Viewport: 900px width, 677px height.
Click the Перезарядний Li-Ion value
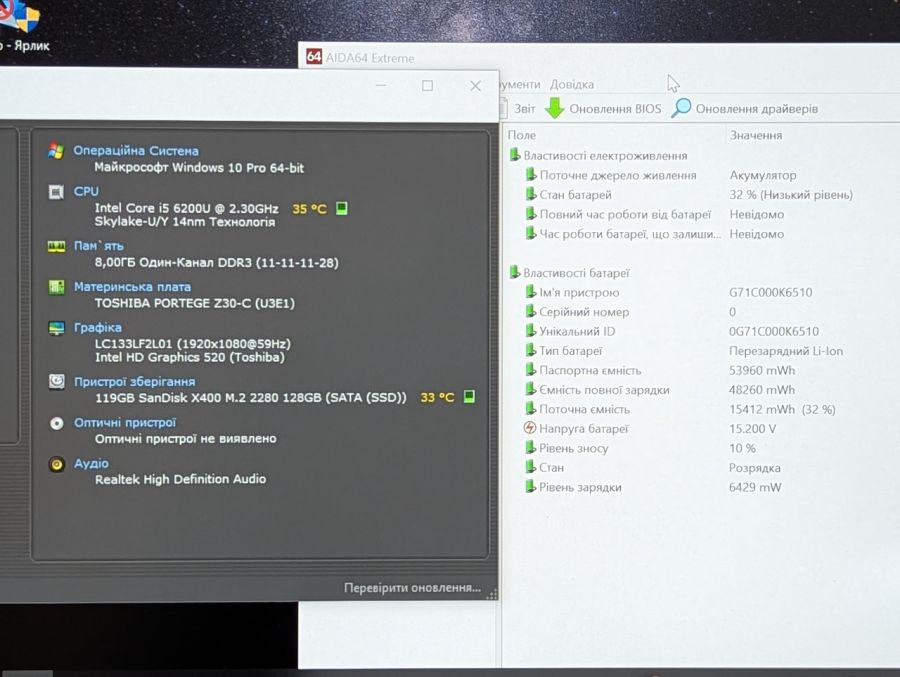(786, 351)
